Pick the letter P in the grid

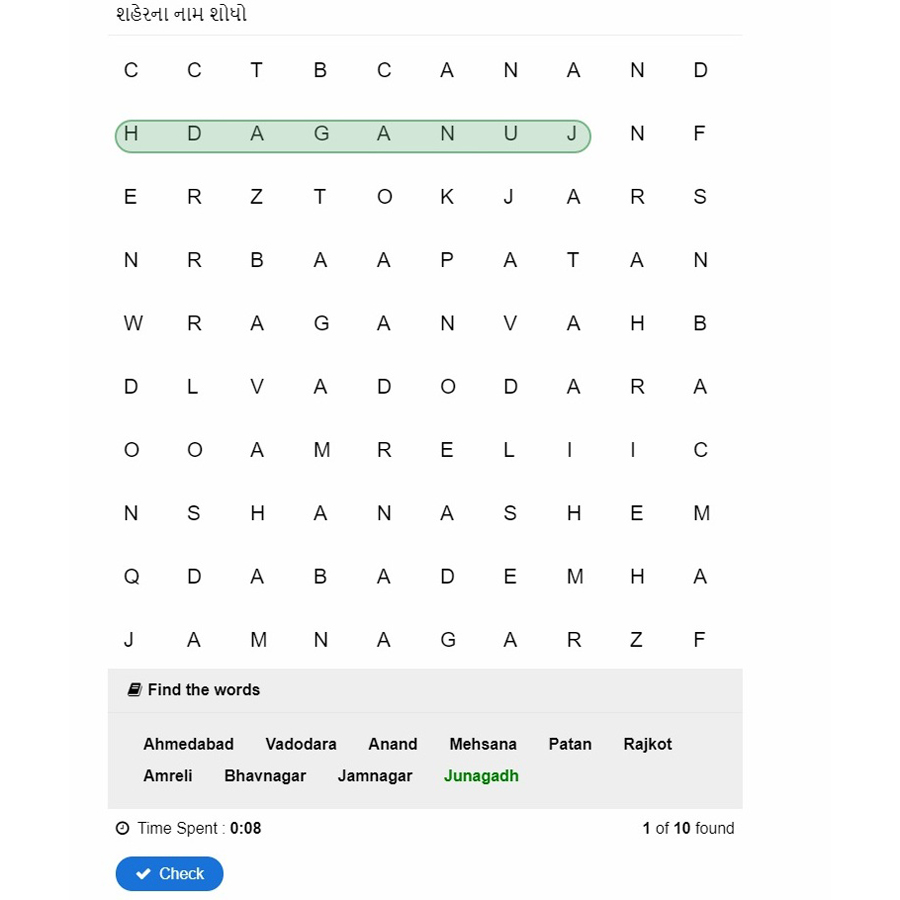click(447, 260)
